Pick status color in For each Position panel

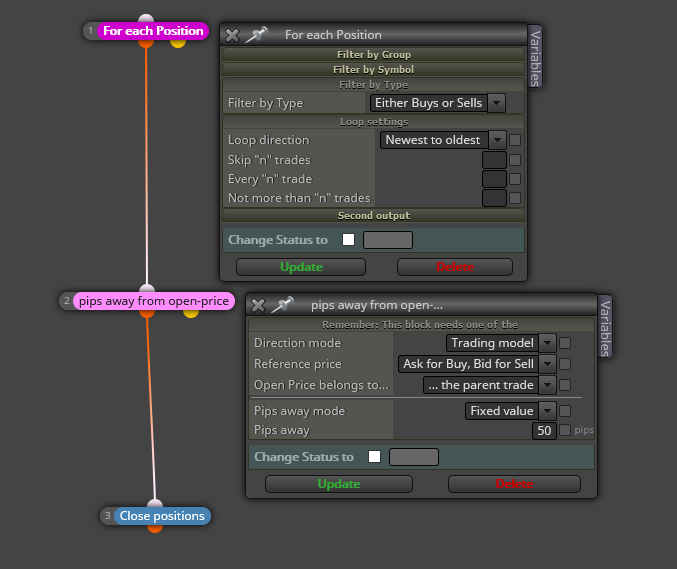point(388,240)
